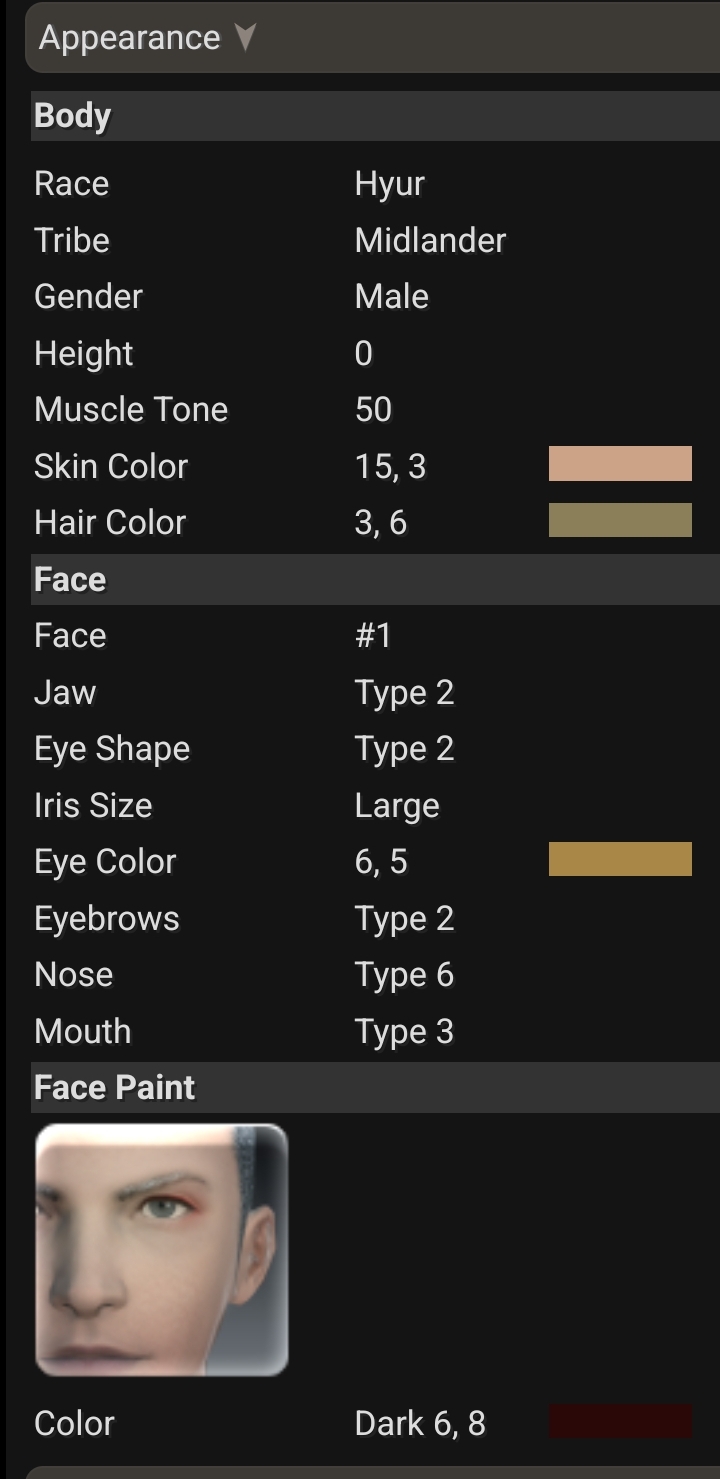Pick the Eye Color swatch
Image resolution: width=720 pixels, height=1479 pixels.
click(620, 860)
